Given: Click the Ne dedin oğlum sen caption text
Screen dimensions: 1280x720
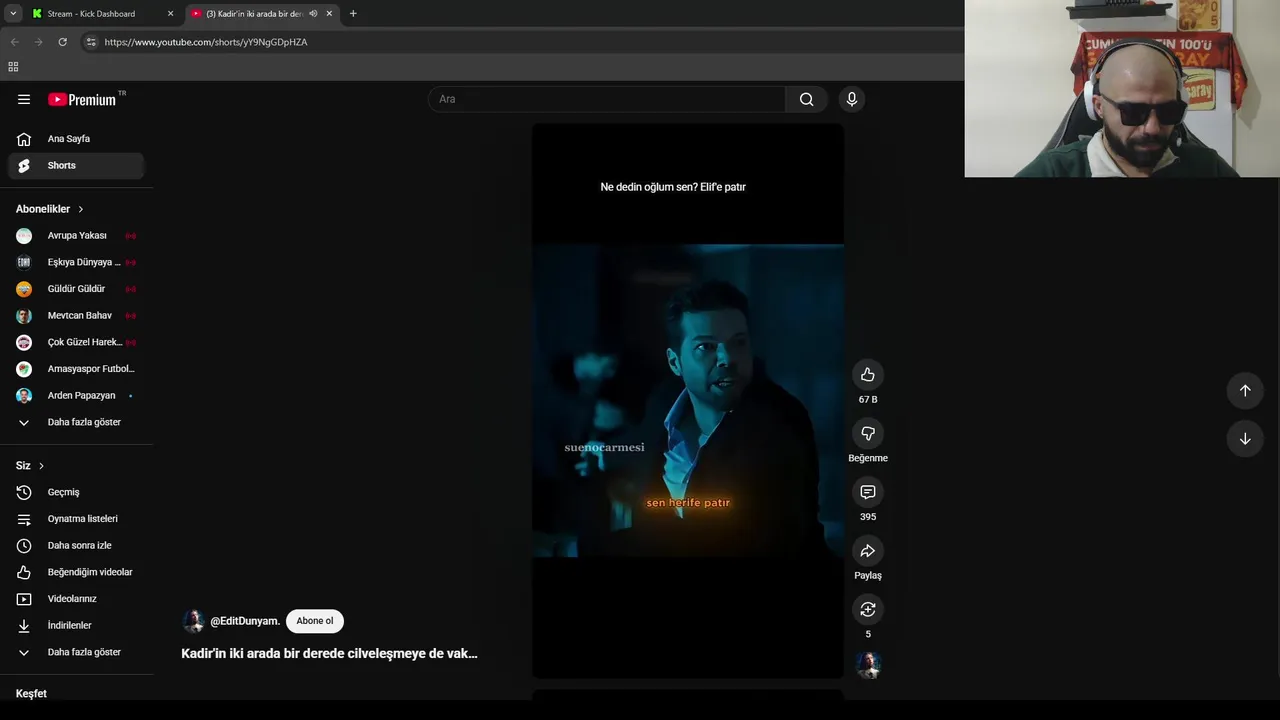Looking at the screenshot, I should click(673, 187).
